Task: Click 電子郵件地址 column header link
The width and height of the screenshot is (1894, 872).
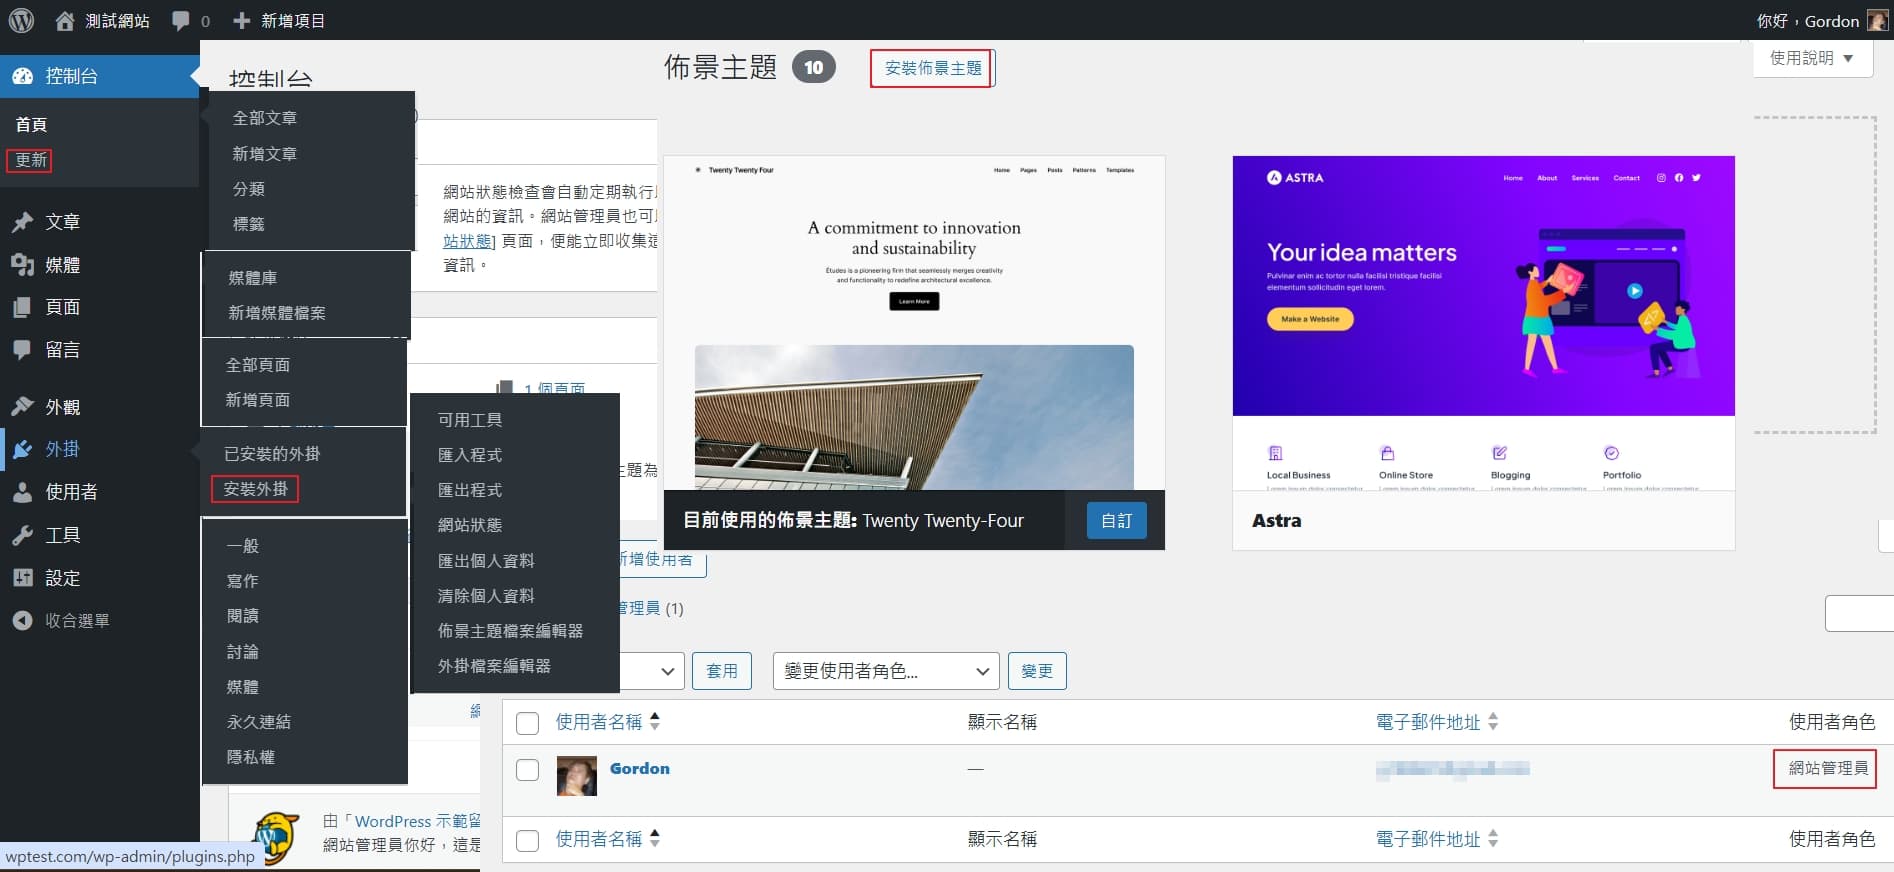Action: coord(1428,721)
